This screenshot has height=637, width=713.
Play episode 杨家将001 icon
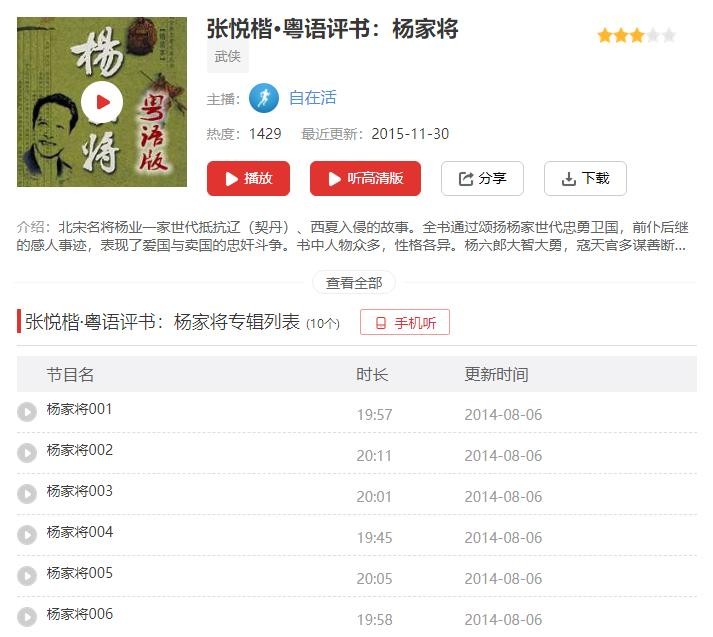27,412
